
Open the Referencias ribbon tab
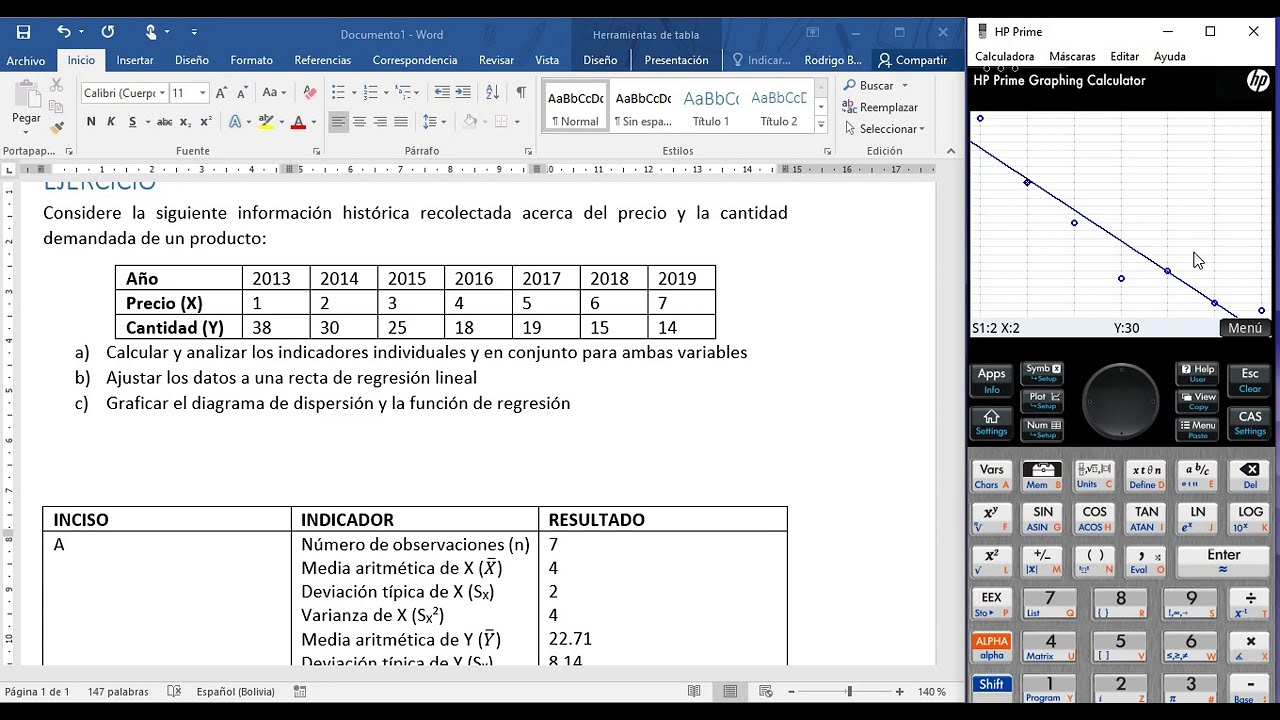pos(323,60)
